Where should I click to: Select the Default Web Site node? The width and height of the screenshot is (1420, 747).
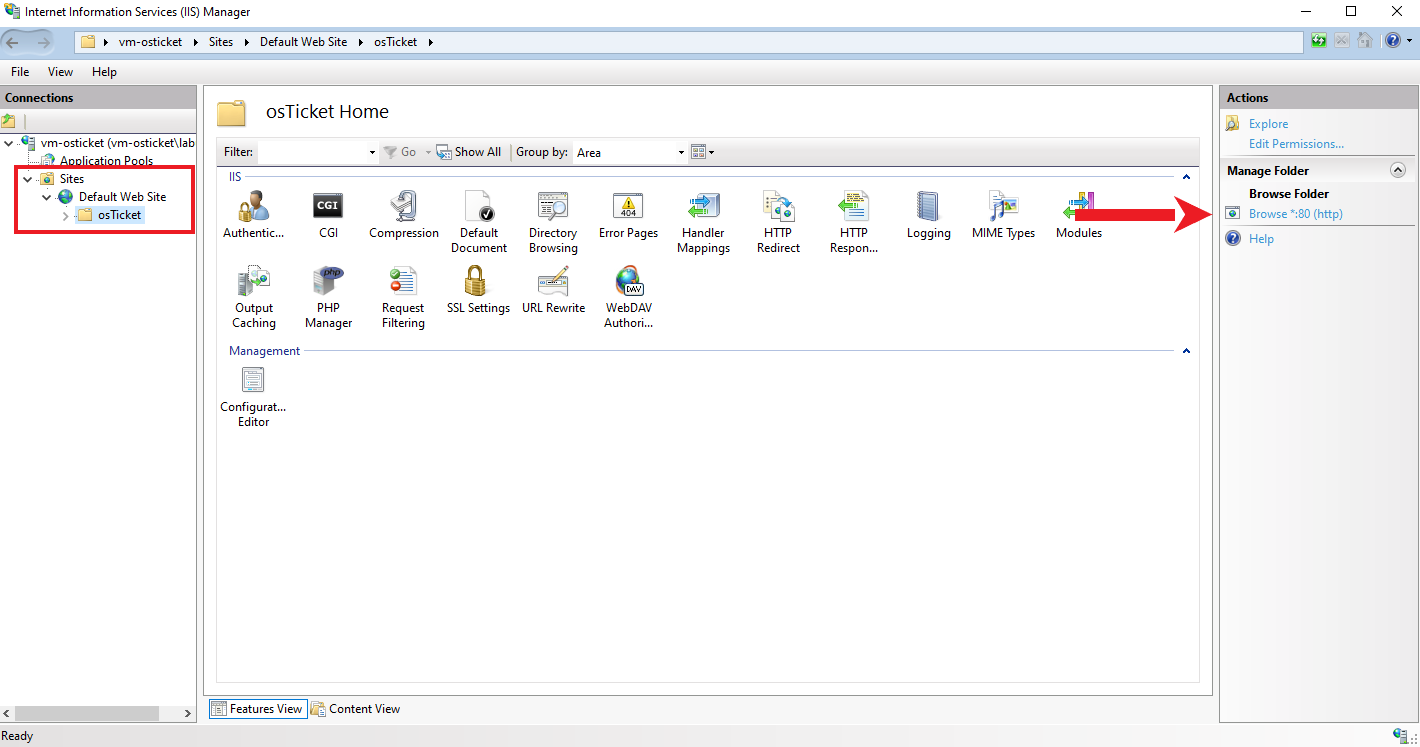(x=122, y=197)
